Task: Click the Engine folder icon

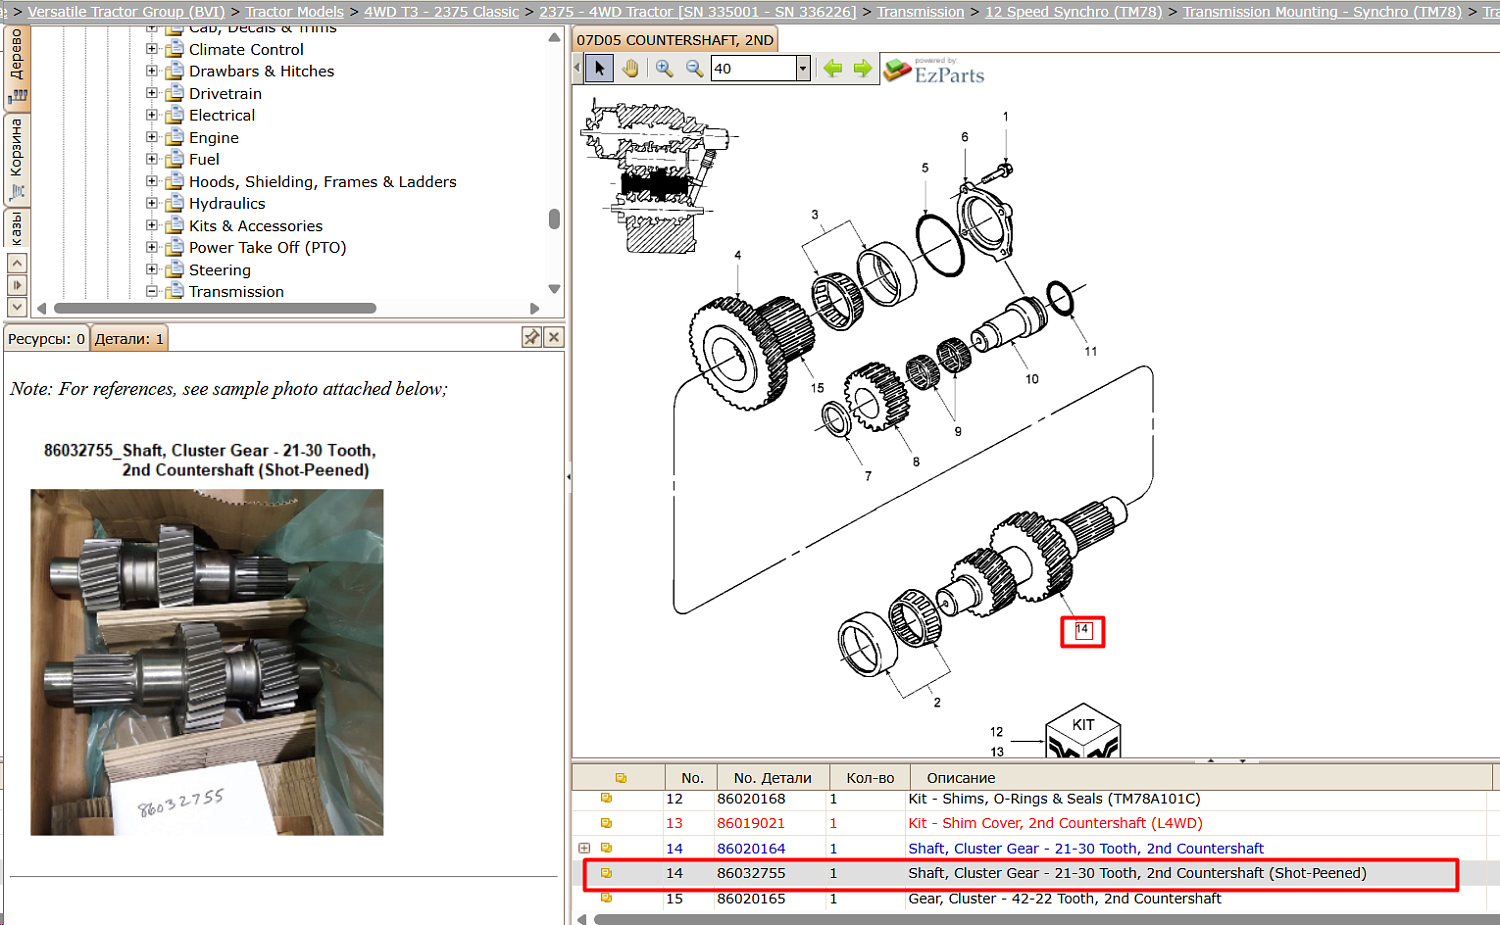Action: coord(175,137)
